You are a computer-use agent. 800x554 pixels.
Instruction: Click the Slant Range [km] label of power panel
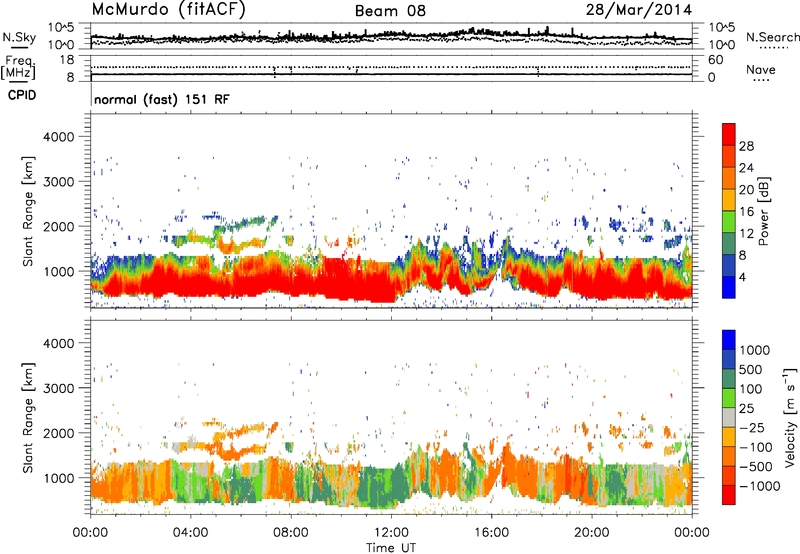[x=28, y=211]
